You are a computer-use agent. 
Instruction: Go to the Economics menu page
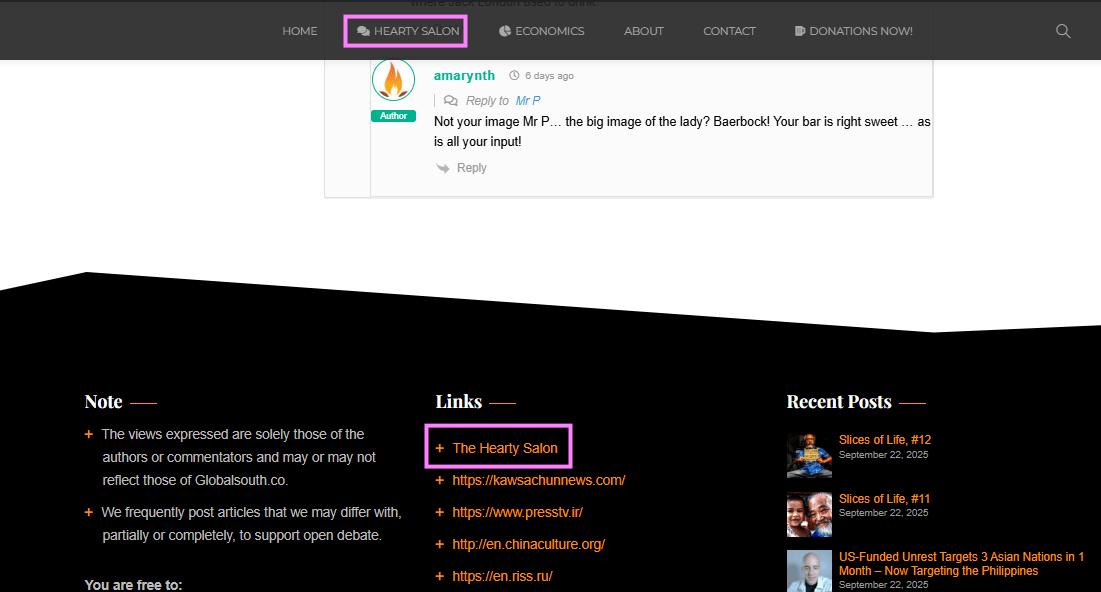[541, 31]
